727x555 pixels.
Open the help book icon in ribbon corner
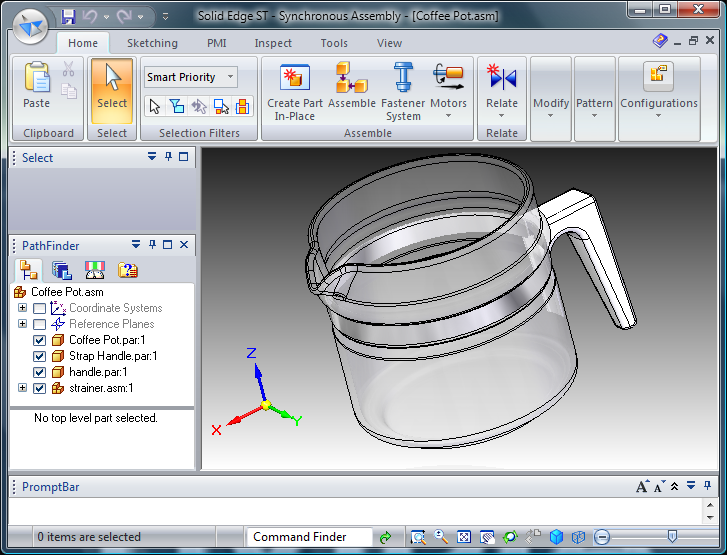click(x=660, y=41)
